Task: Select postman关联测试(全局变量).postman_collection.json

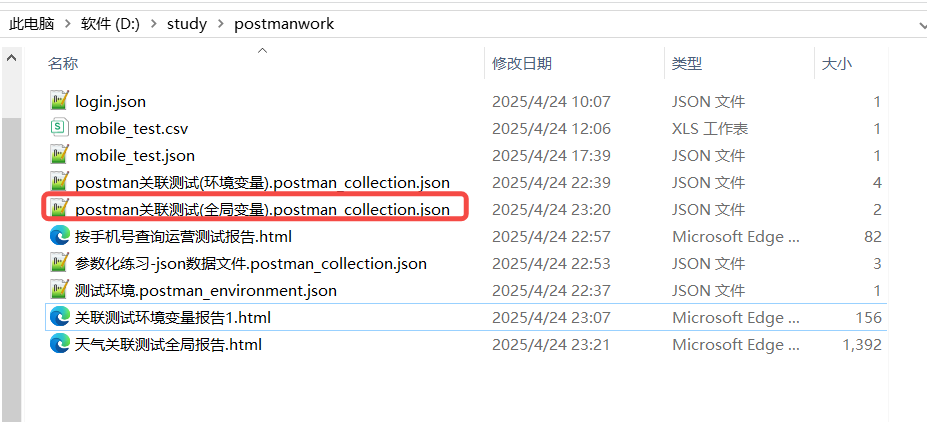Action: [x=262, y=210]
